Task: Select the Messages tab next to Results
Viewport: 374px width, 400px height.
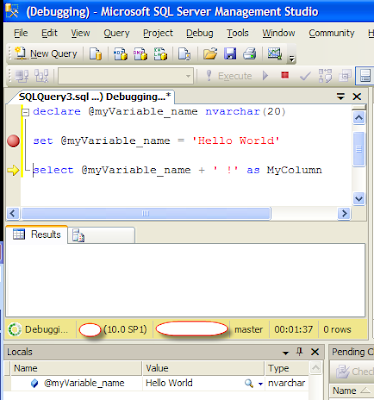Action: pos(102,235)
